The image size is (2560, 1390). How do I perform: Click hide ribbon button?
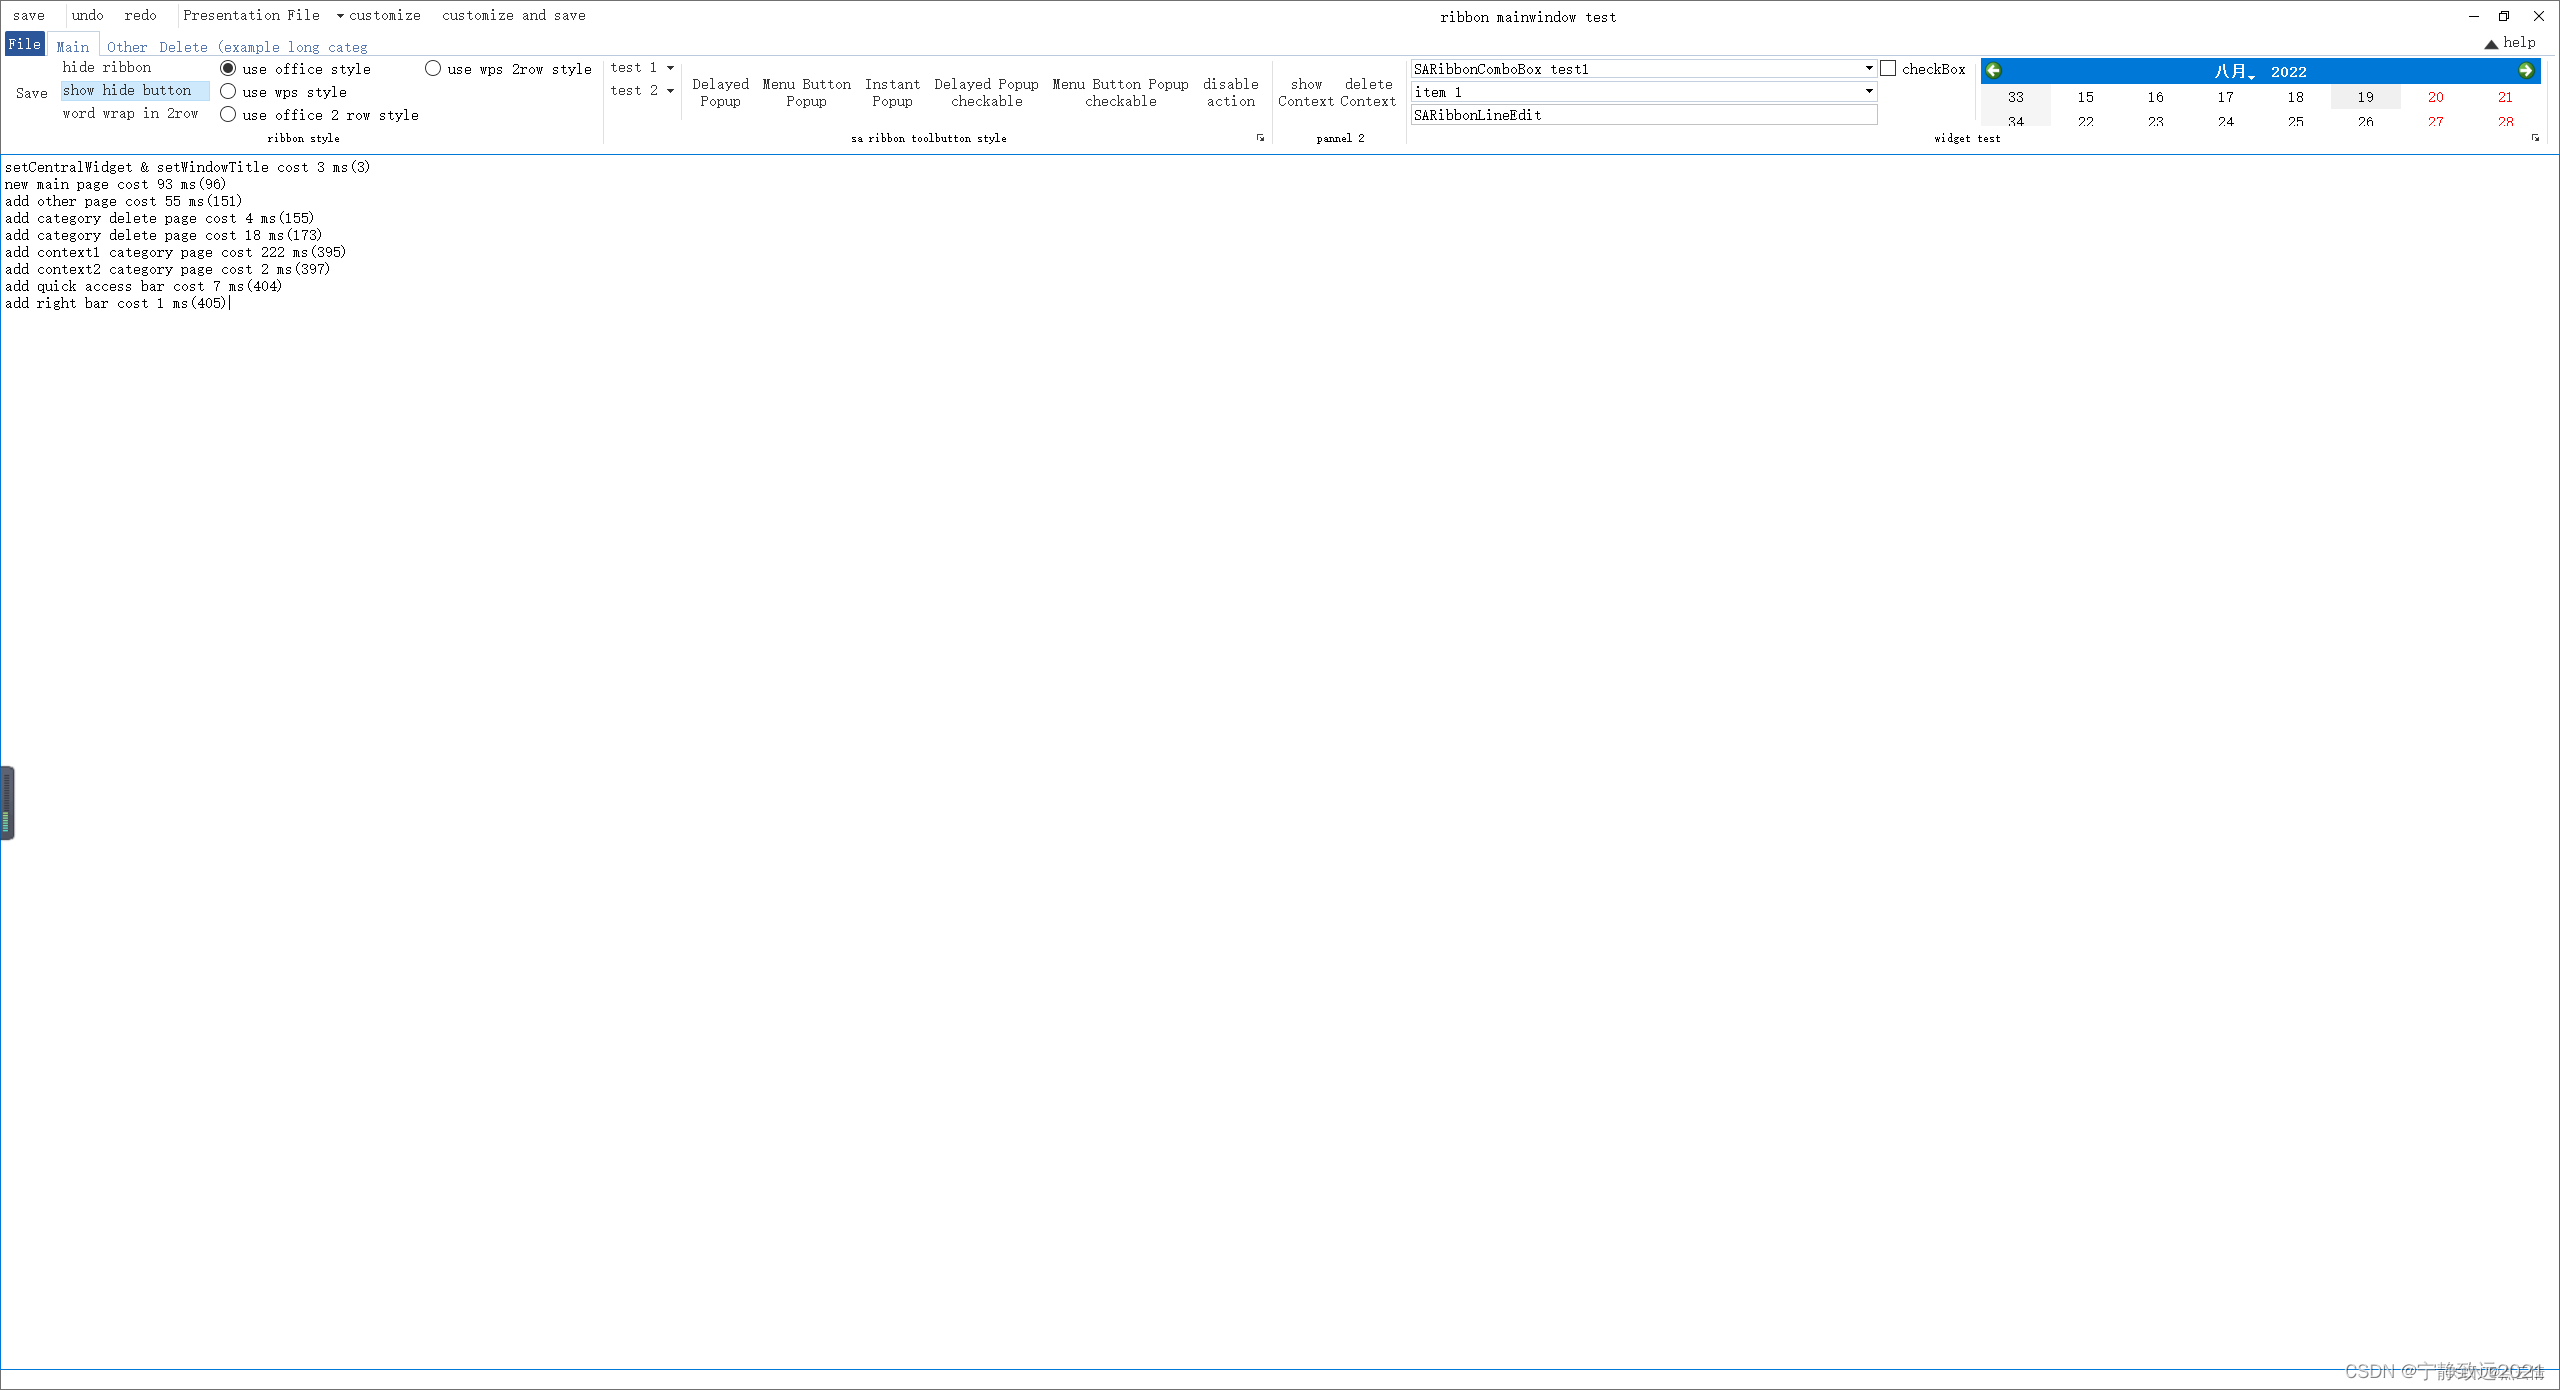pos(107,67)
